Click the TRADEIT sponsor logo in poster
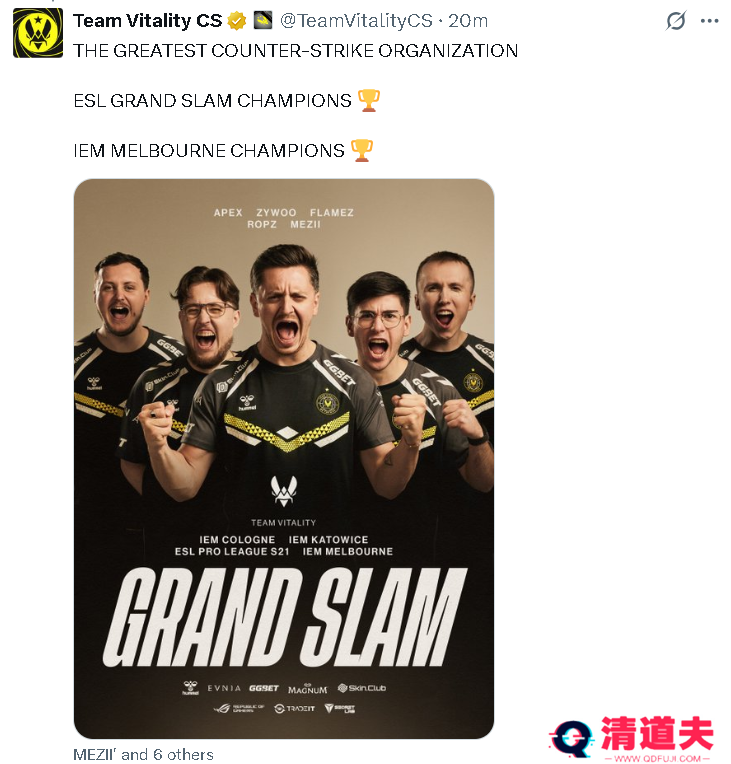Screen dimensions: 731x764 point(294,708)
